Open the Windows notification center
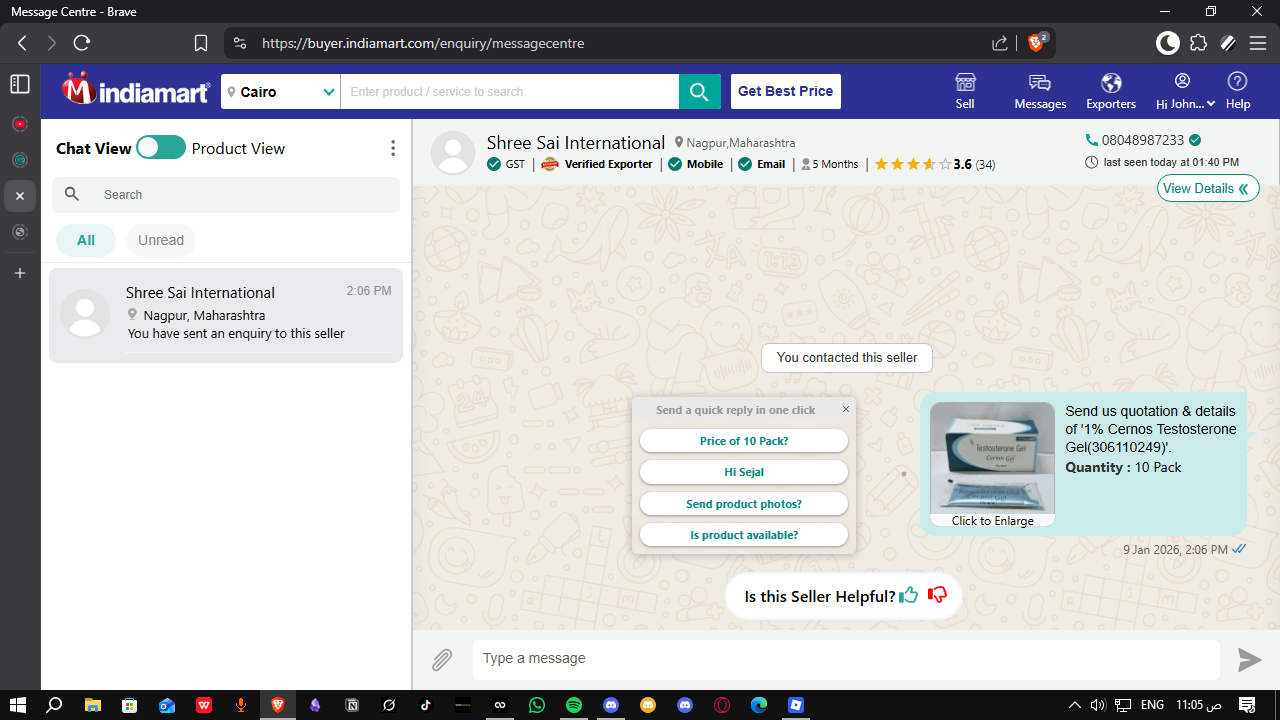 point(1247,705)
